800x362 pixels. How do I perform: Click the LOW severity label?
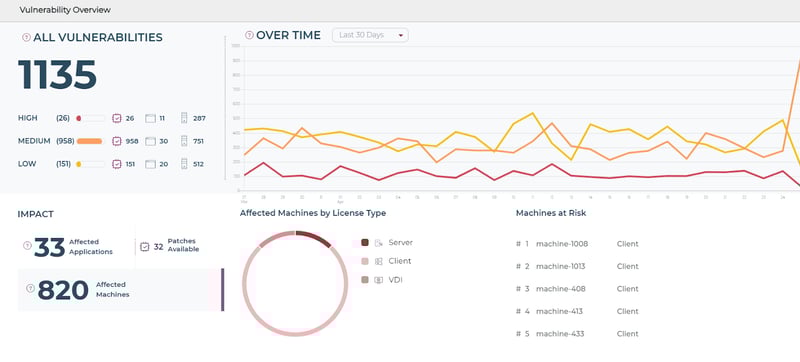(26, 164)
